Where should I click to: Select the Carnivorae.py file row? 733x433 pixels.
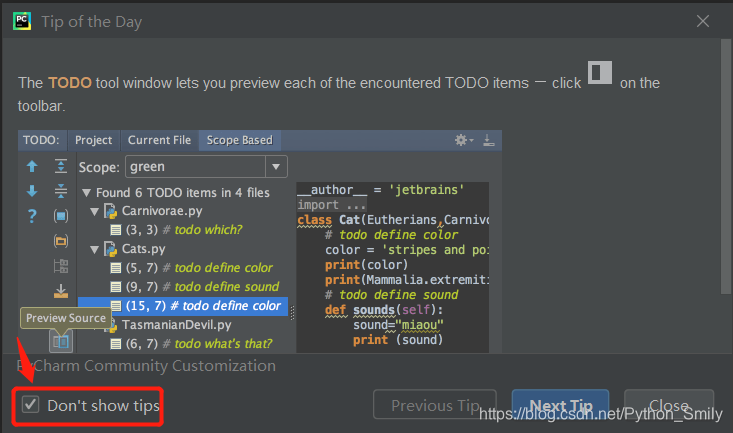pos(162,211)
